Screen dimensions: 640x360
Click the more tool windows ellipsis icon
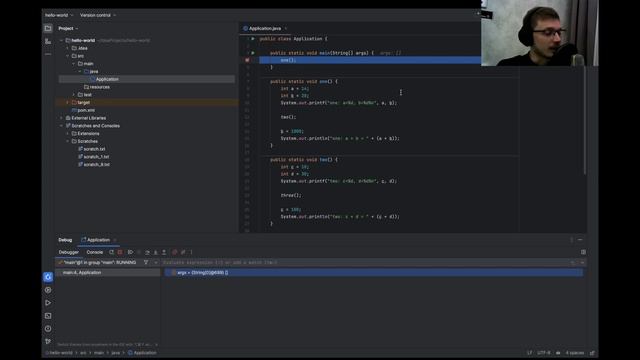tap(48, 54)
